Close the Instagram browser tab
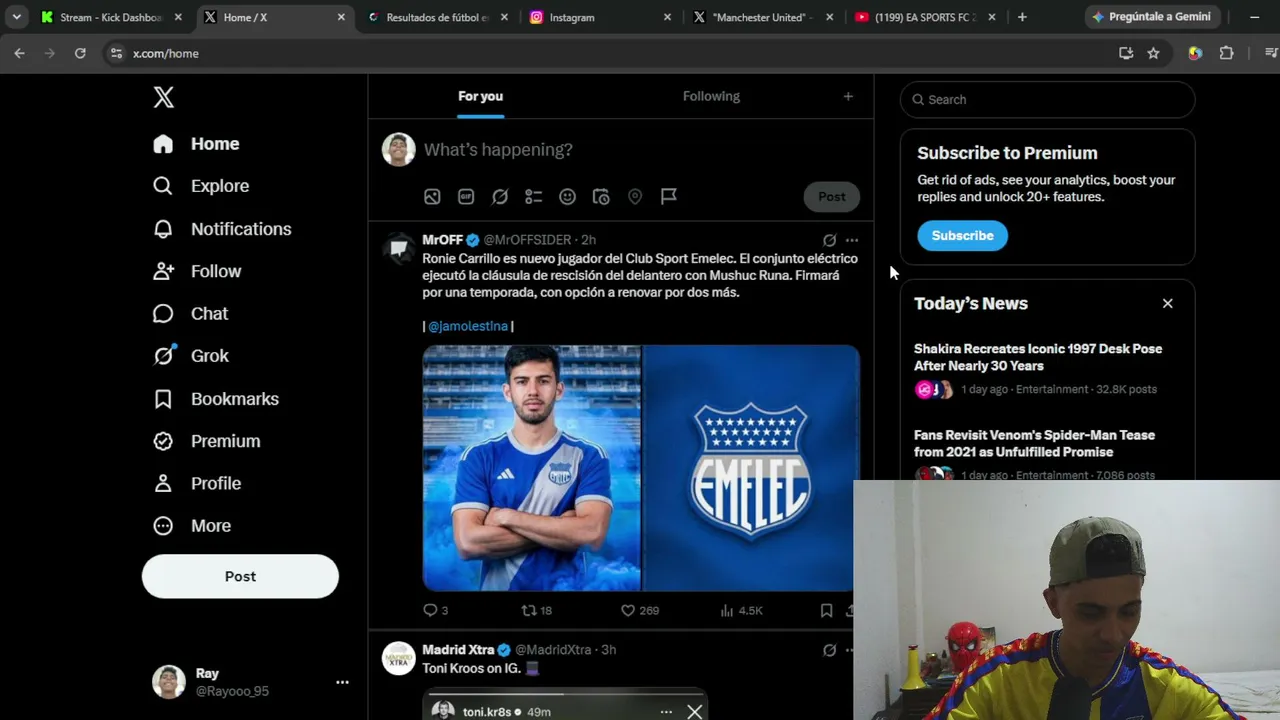Image resolution: width=1280 pixels, height=720 pixels. [x=667, y=17]
